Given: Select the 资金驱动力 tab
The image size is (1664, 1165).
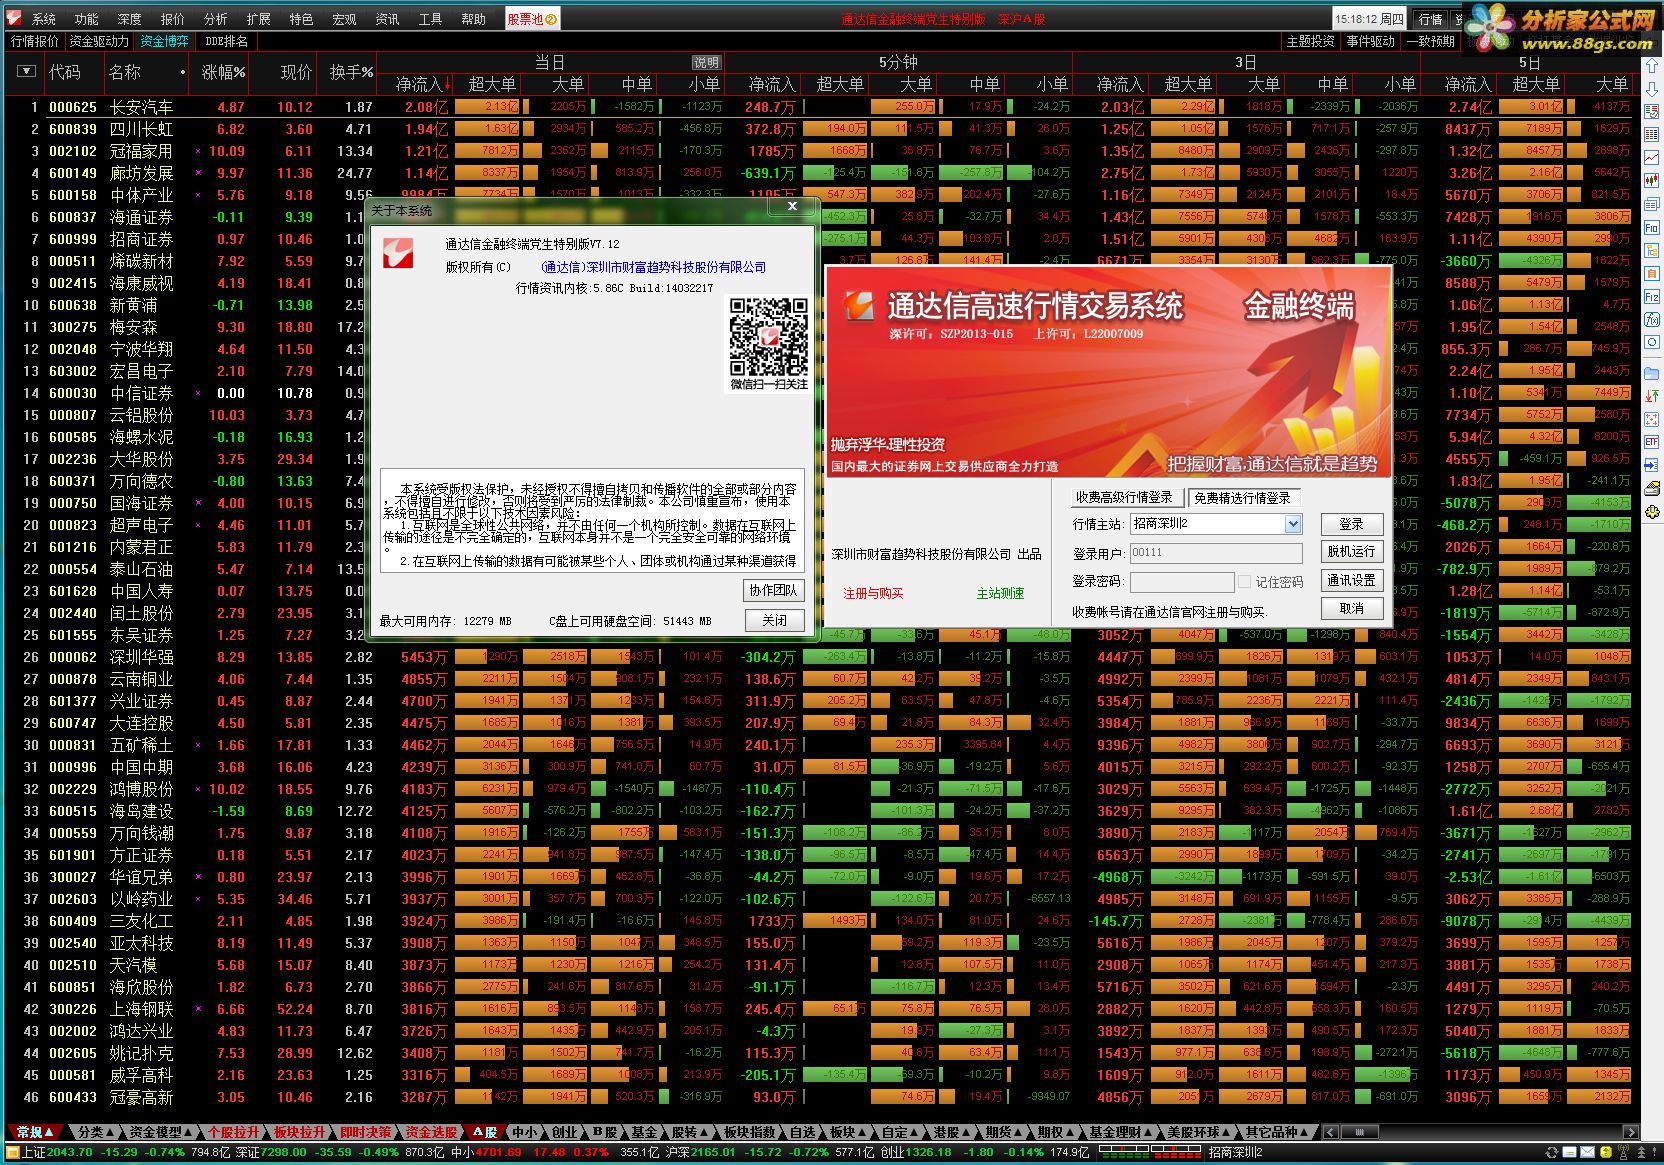Looking at the screenshot, I should coord(99,41).
